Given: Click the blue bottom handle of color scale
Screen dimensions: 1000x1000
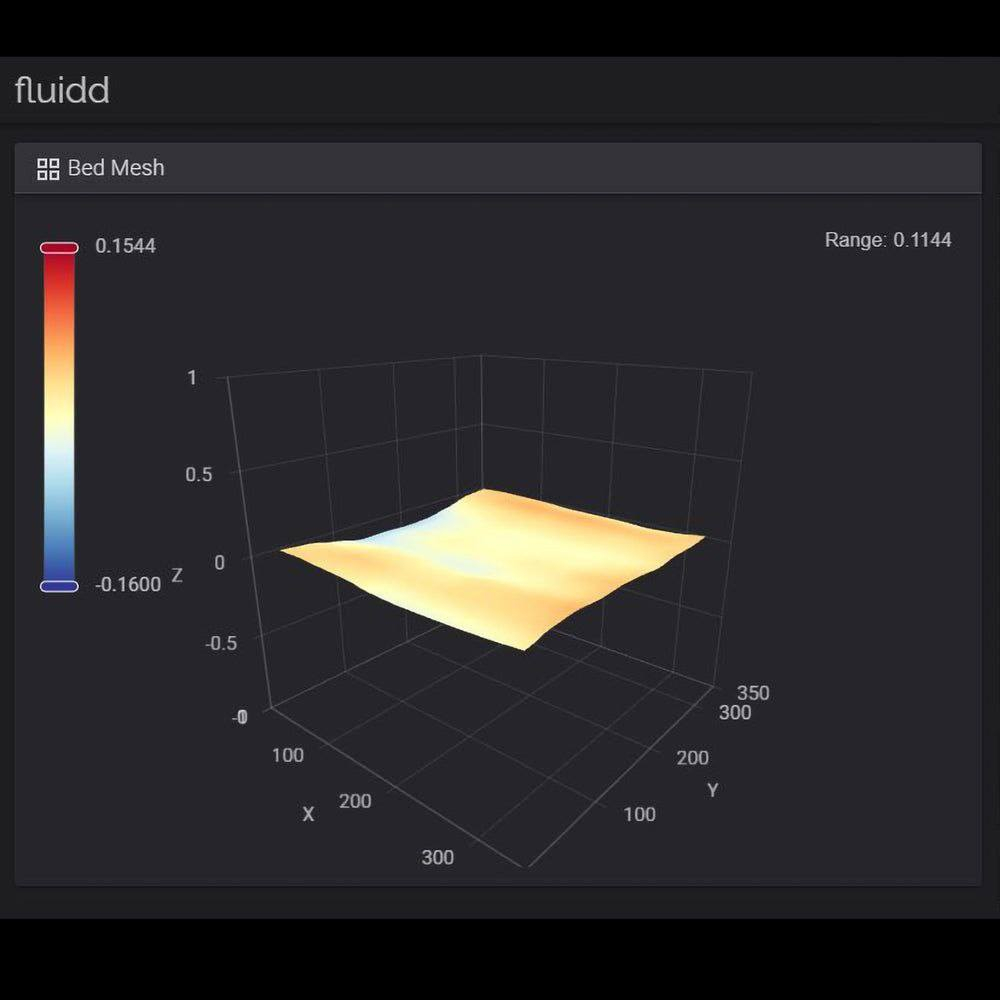Looking at the screenshot, I should (x=59, y=586).
